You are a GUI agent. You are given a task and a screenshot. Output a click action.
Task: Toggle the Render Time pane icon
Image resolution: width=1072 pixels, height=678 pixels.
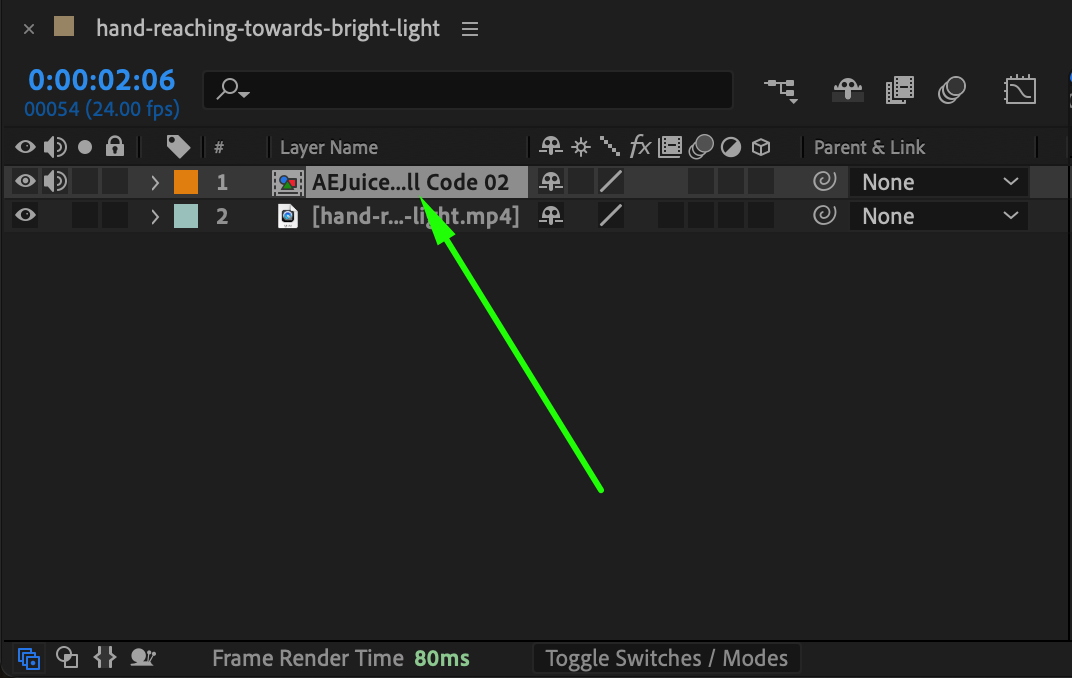click(x=142, y=657)
